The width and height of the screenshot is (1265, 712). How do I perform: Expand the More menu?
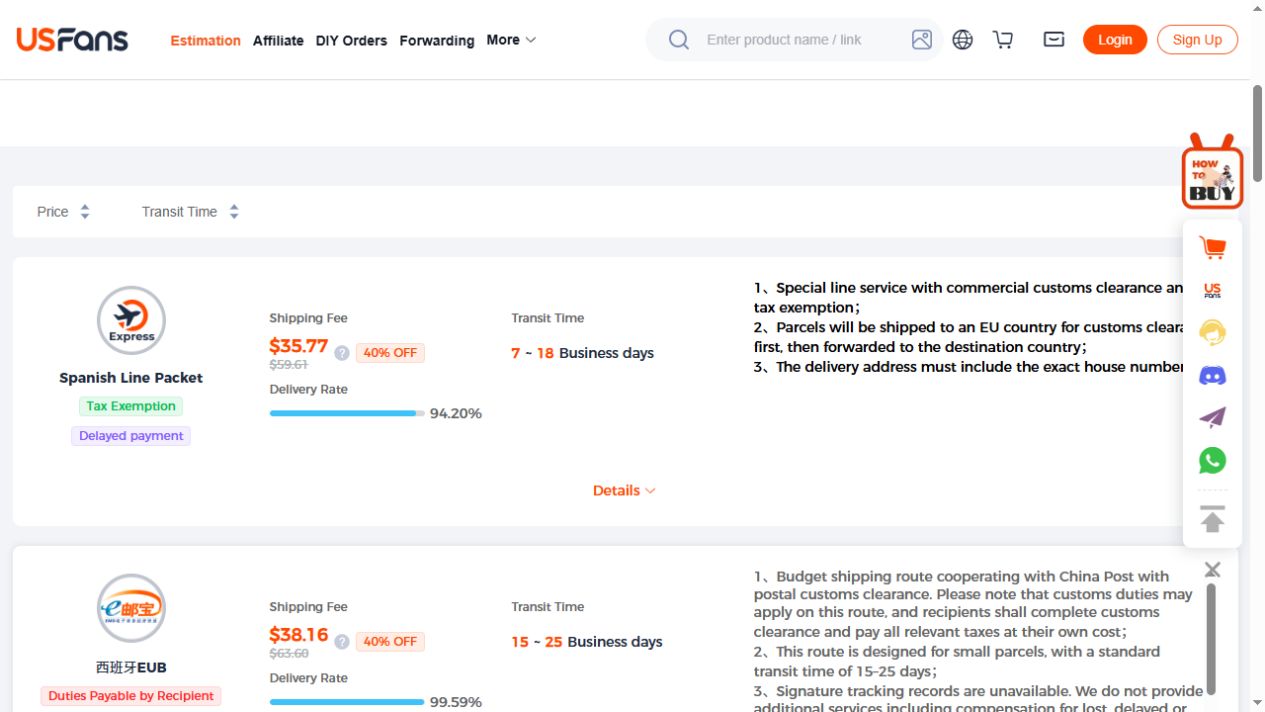(511, 40)
